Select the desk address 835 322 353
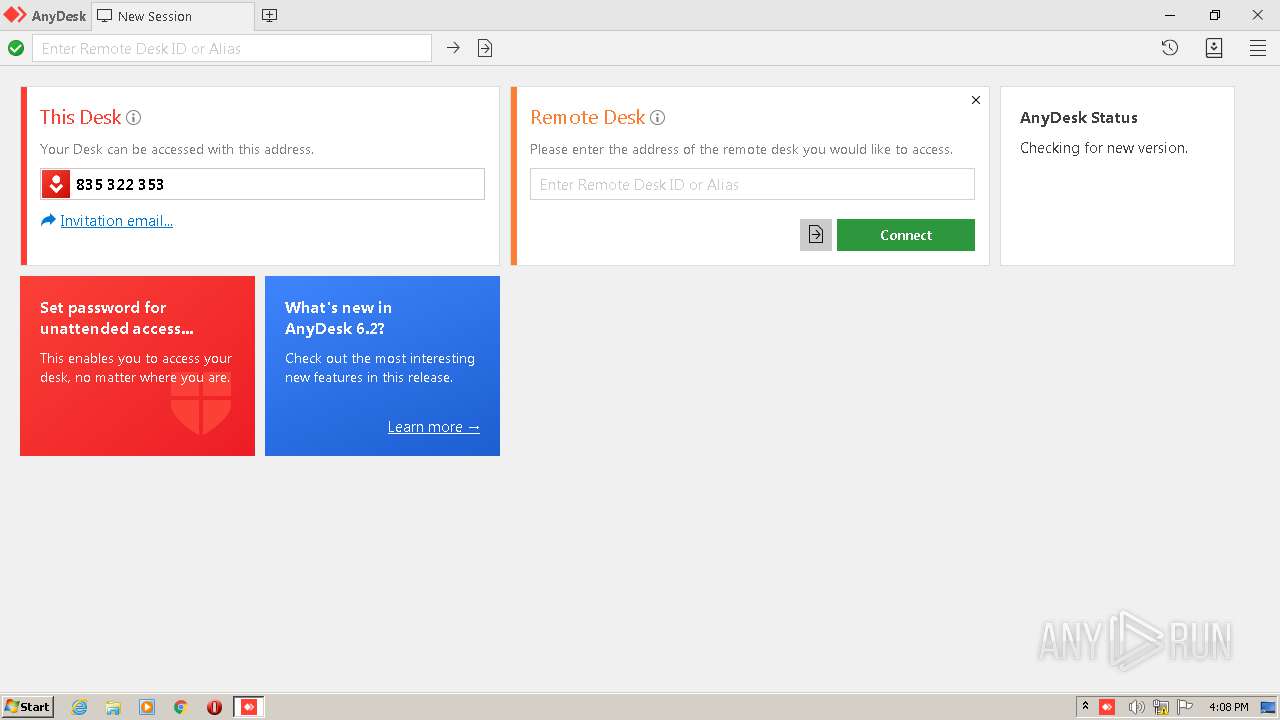The image size is (1280, 720). (120, 184)
